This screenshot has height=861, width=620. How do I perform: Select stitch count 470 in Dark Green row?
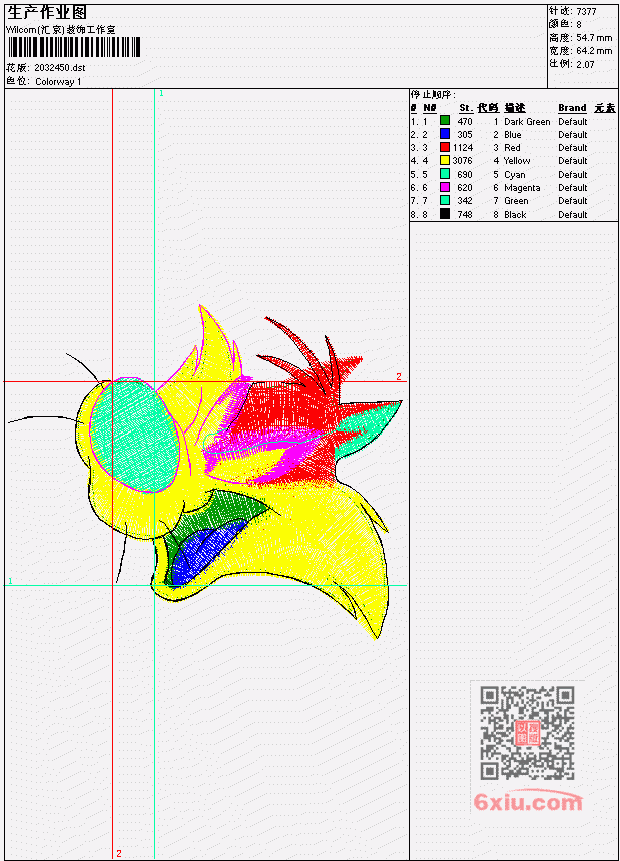[x=465, y=121]
